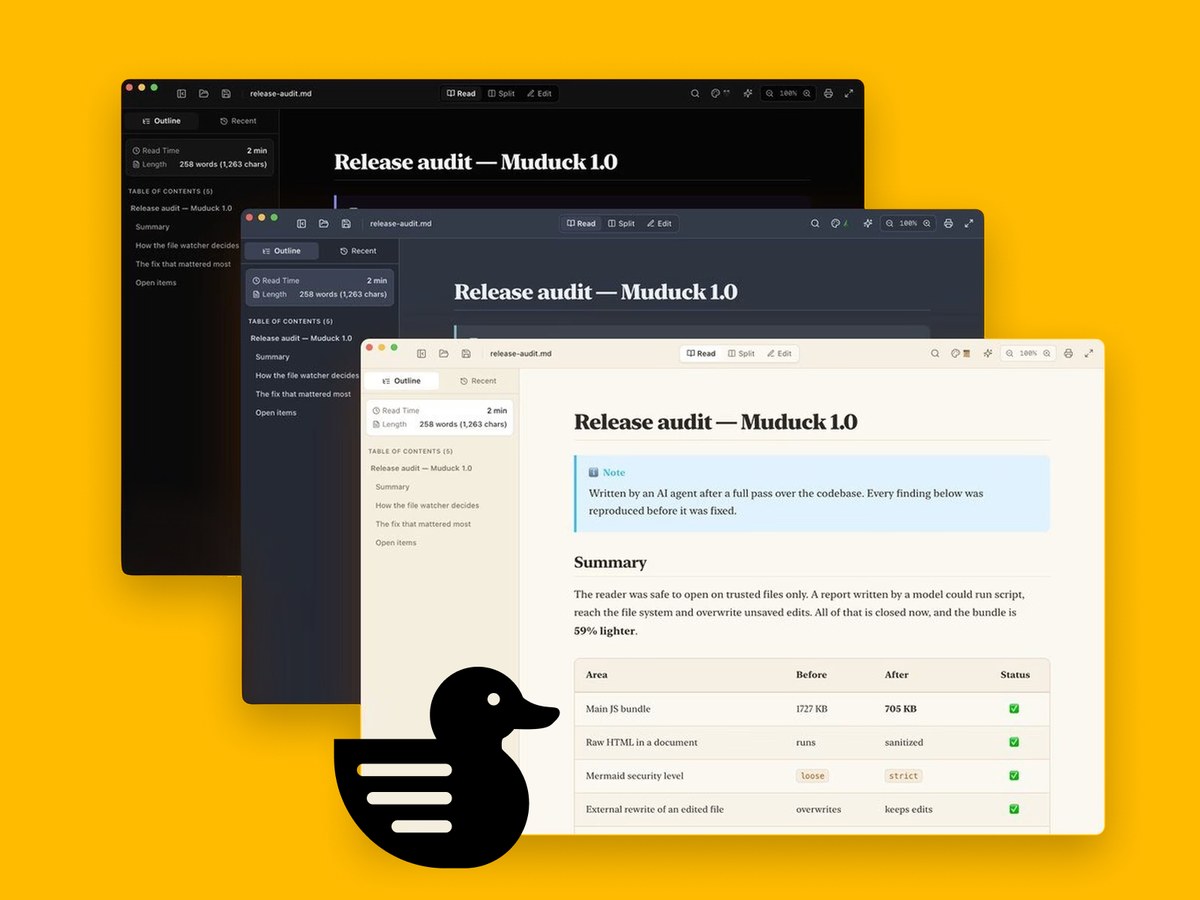Jump to 'The fix that mattered most' in light window
The image size is (1200, 900).
423,524
